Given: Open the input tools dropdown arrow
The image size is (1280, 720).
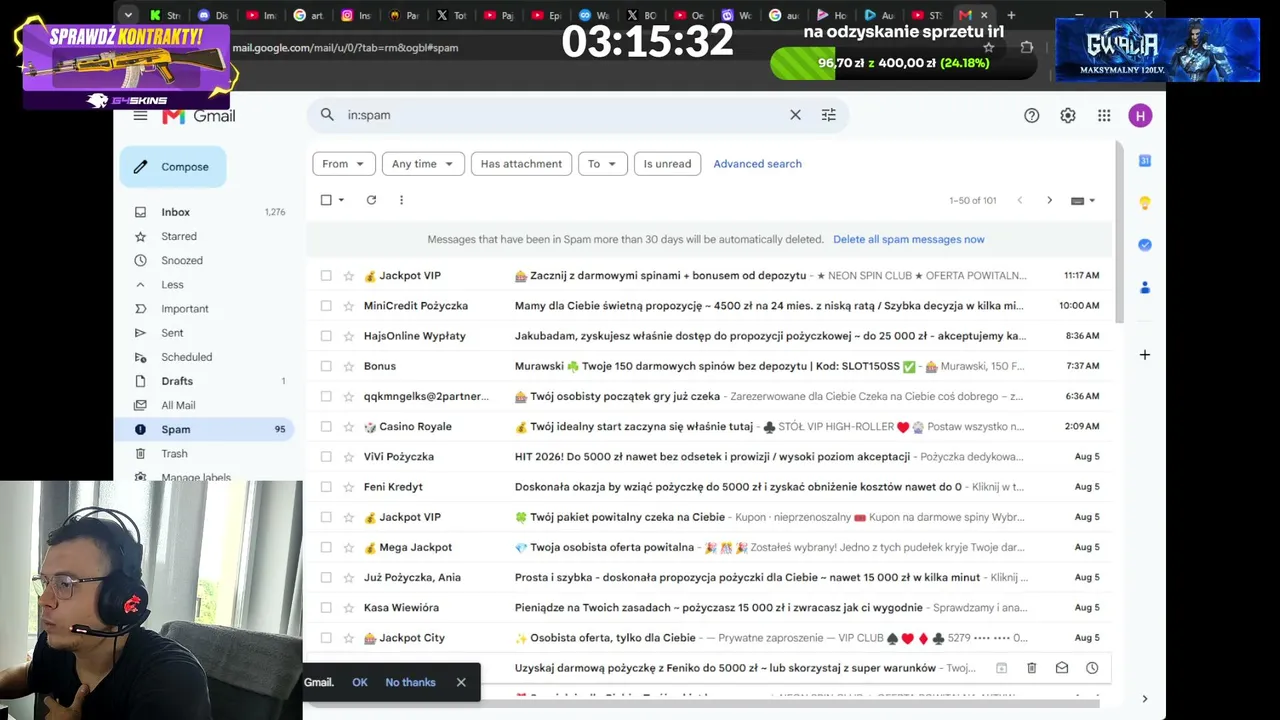Looking at the screenshot, I should (x=1091, y=200).
